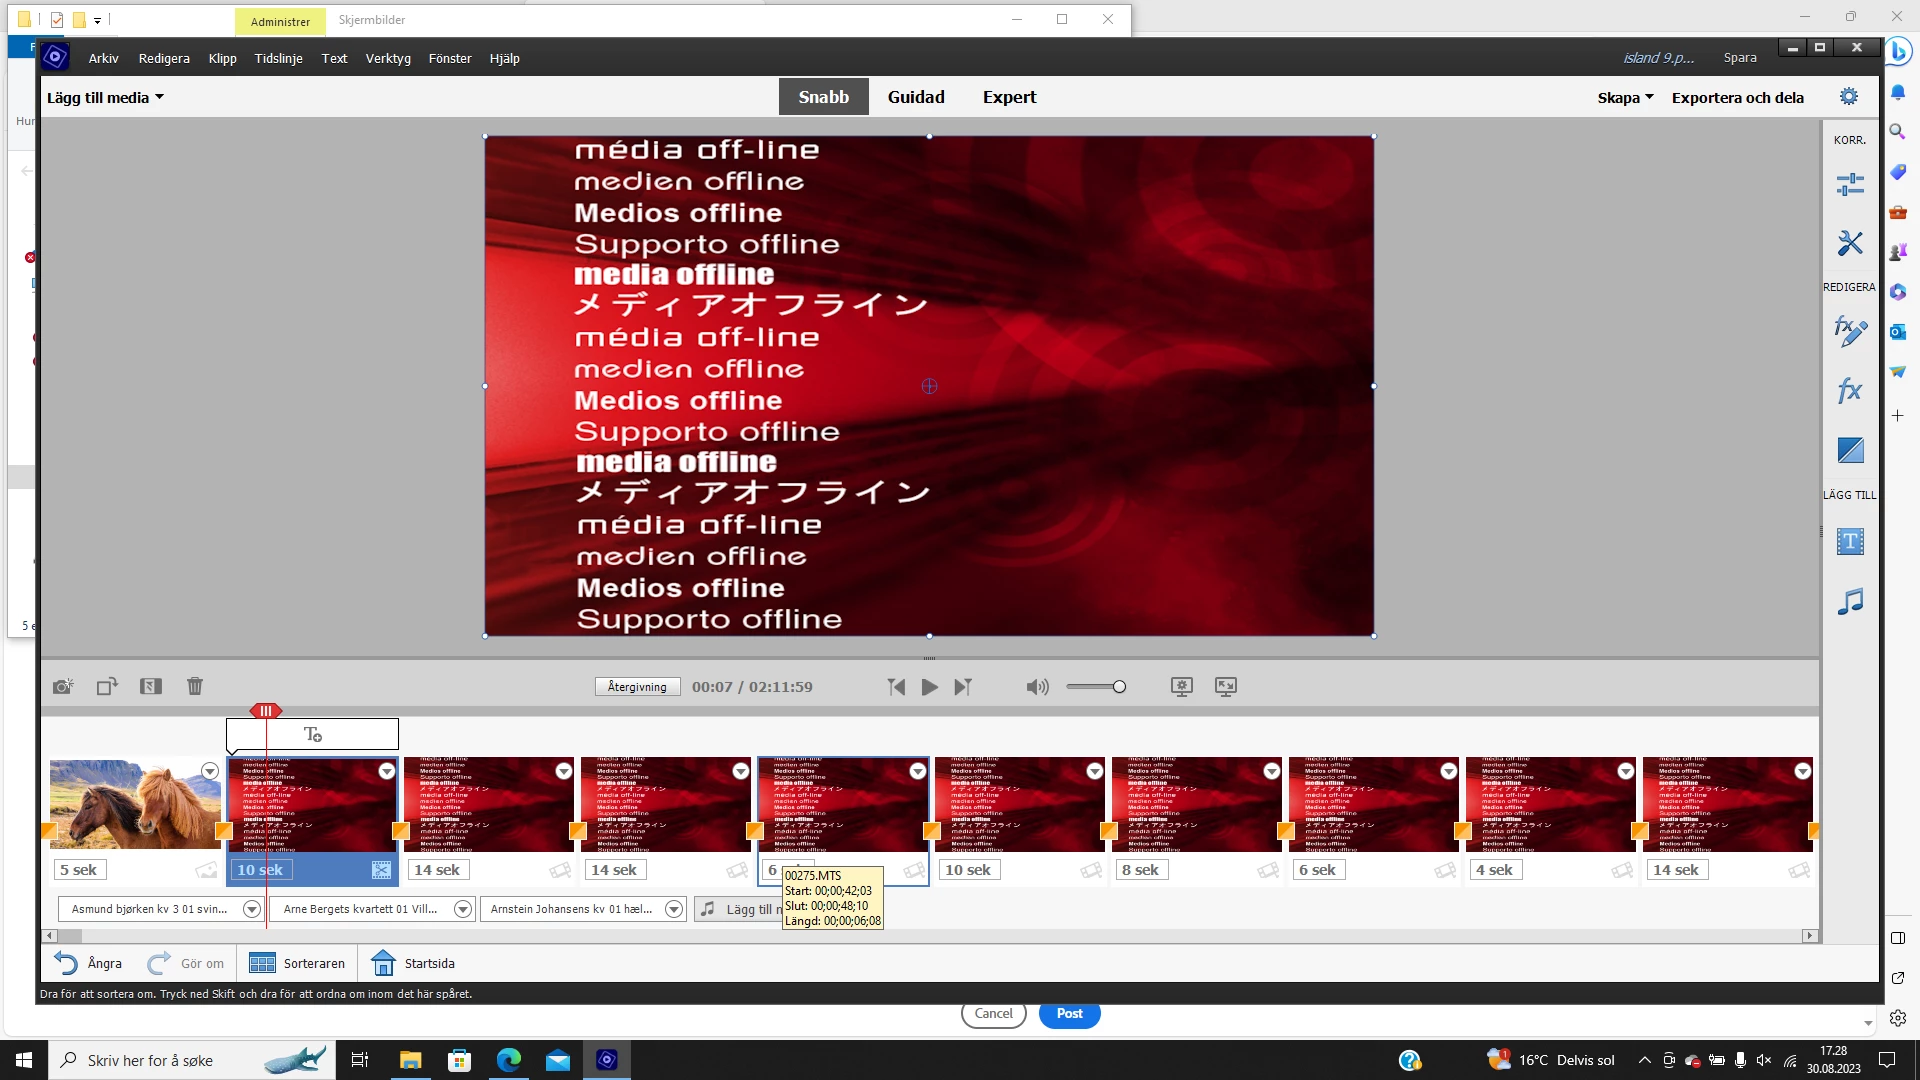The height and width of the screenshot is (1080, 1920).
Task: Mute audio with the speaker icon
Action: pyautogui.click(x=1037, y=687)
